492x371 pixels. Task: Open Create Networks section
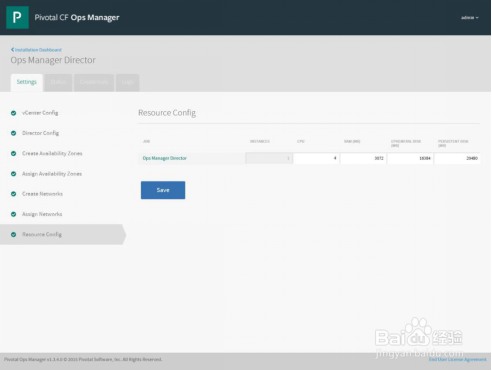pyautogui.click(x=42, y=194)
